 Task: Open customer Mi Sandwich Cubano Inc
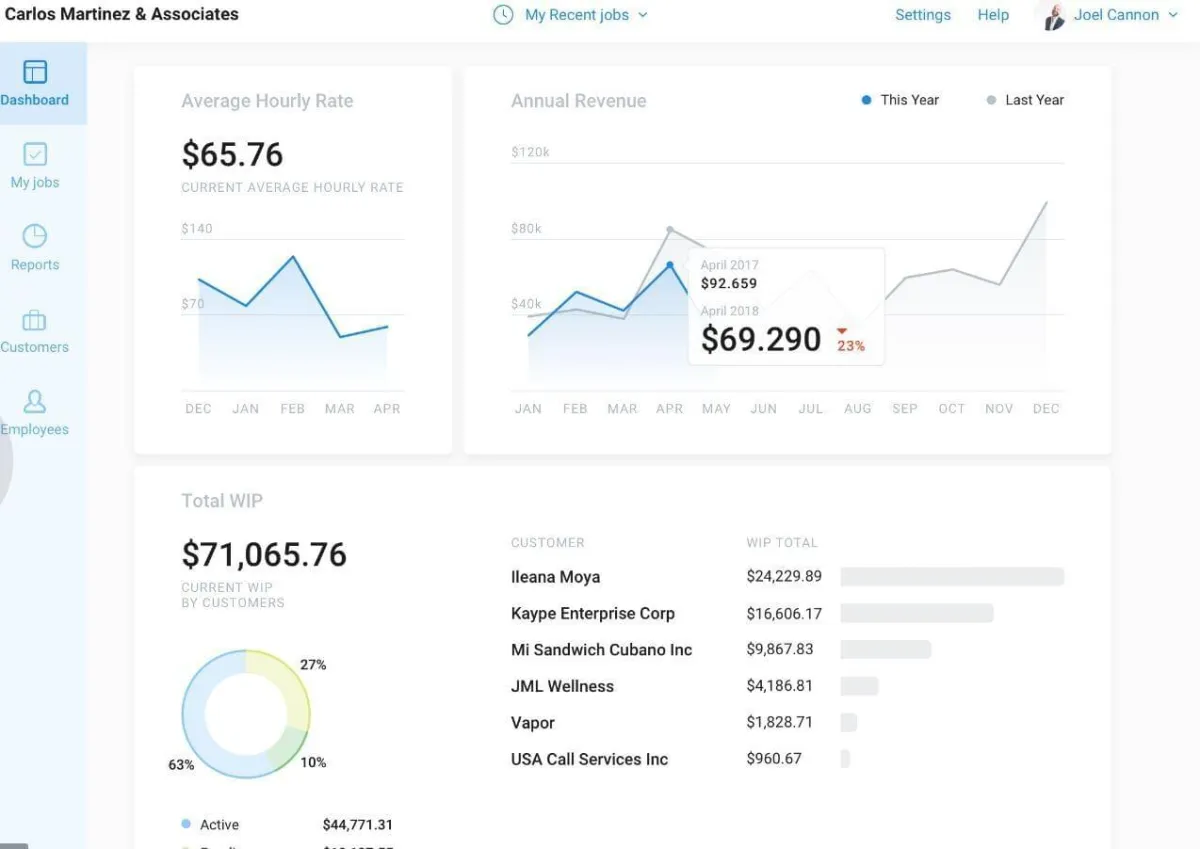click(x=601, y=649)
